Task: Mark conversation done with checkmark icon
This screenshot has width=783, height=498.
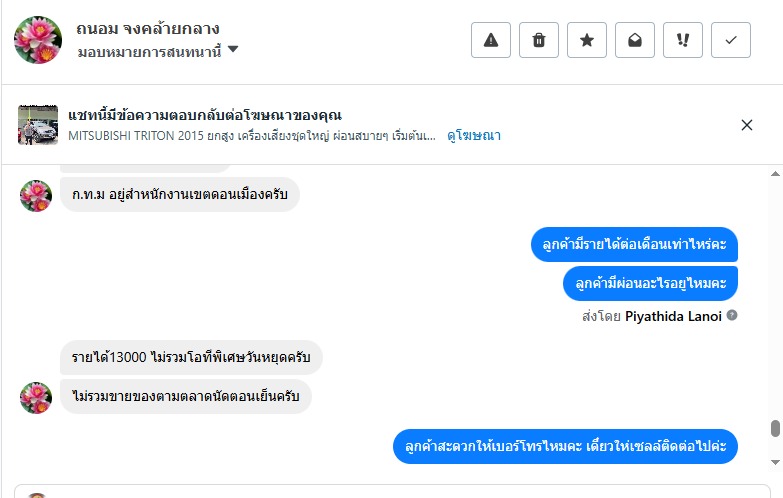Action: [x=731, y=40]
